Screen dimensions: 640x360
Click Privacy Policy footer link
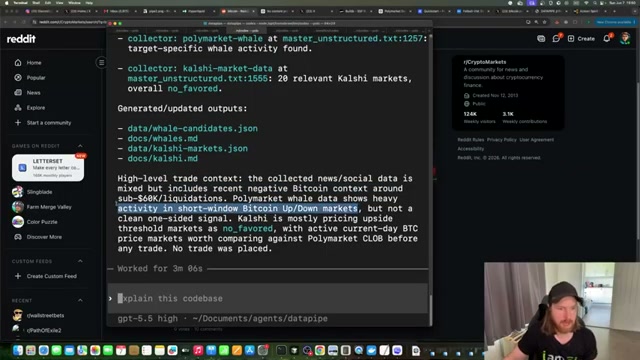pos(501,140)
